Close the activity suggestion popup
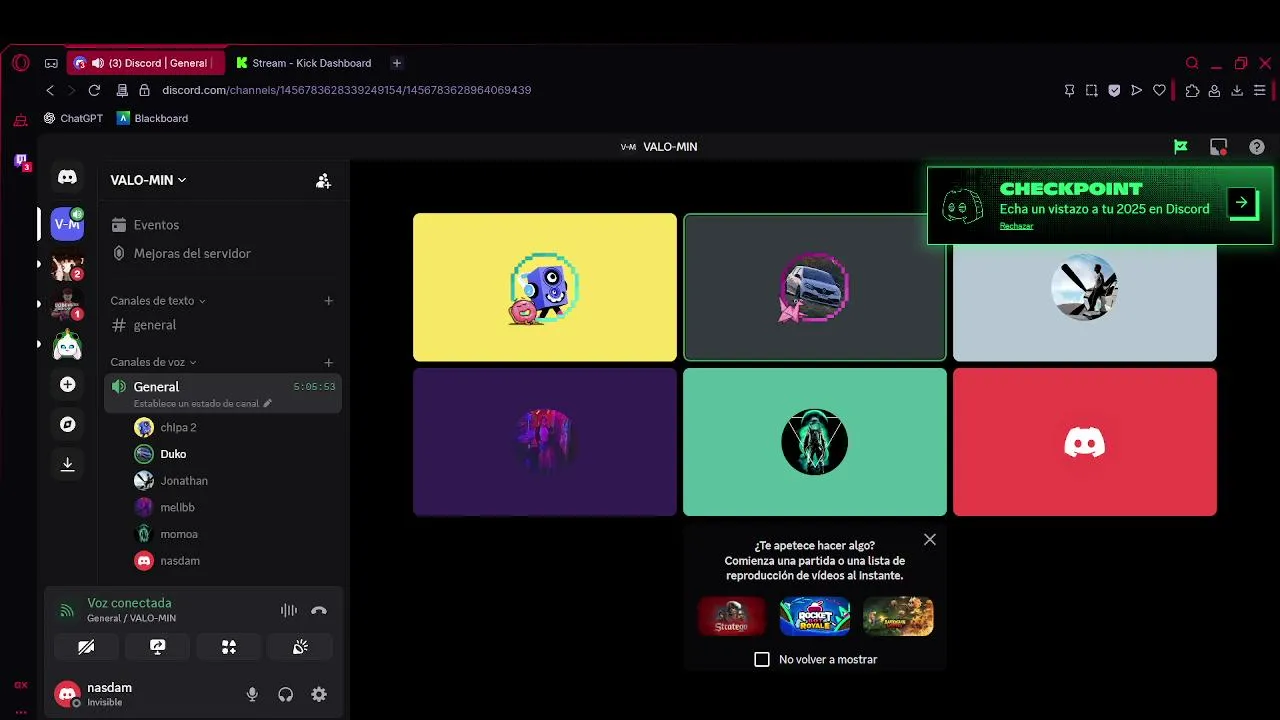Screen dimensions: 1280x720 click(930, 539)
